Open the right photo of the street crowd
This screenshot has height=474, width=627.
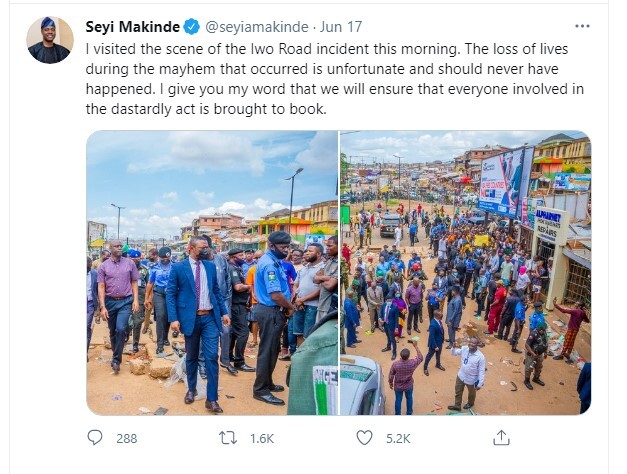click(465, 272)
